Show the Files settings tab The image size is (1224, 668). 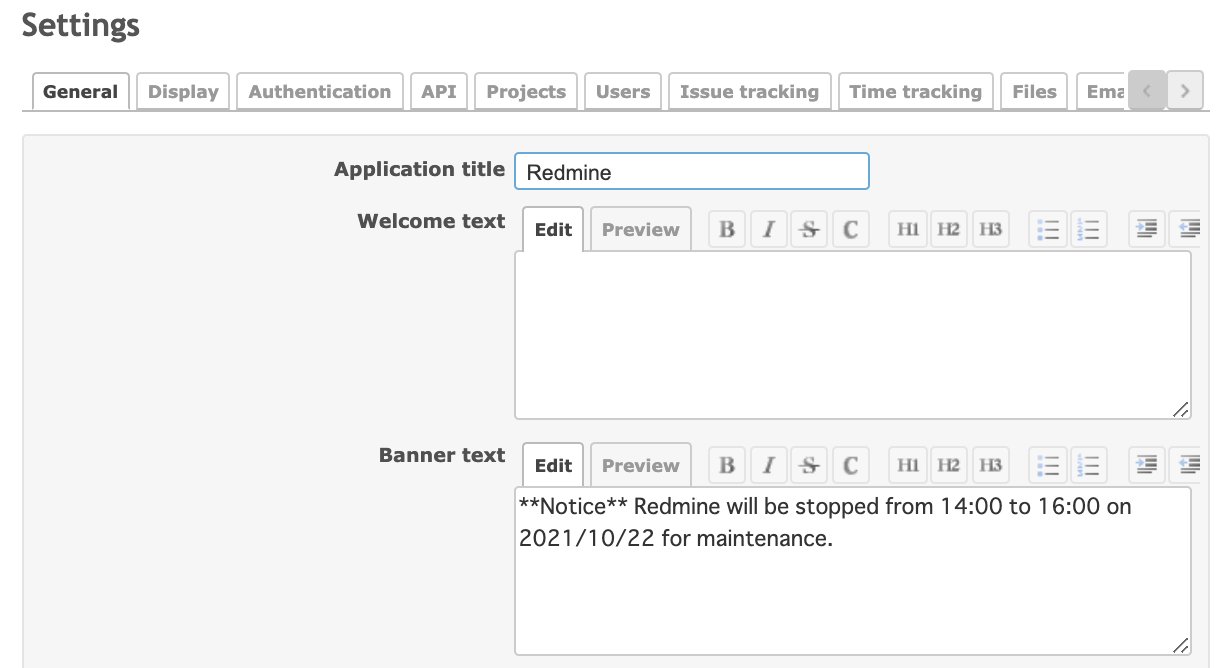coord(1034,92)
